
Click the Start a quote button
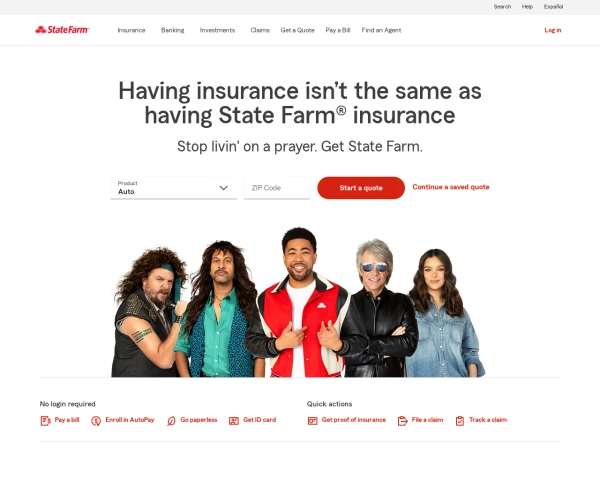(x=361, y=188)
